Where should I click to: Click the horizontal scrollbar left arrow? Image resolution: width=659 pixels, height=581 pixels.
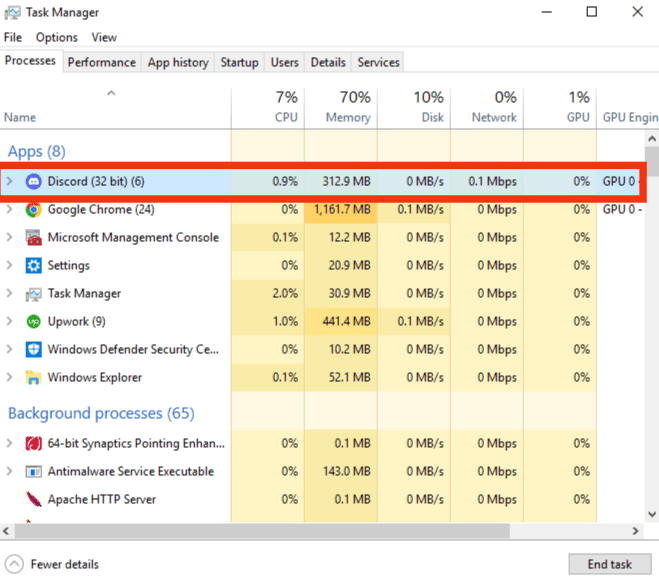point(6,531)
